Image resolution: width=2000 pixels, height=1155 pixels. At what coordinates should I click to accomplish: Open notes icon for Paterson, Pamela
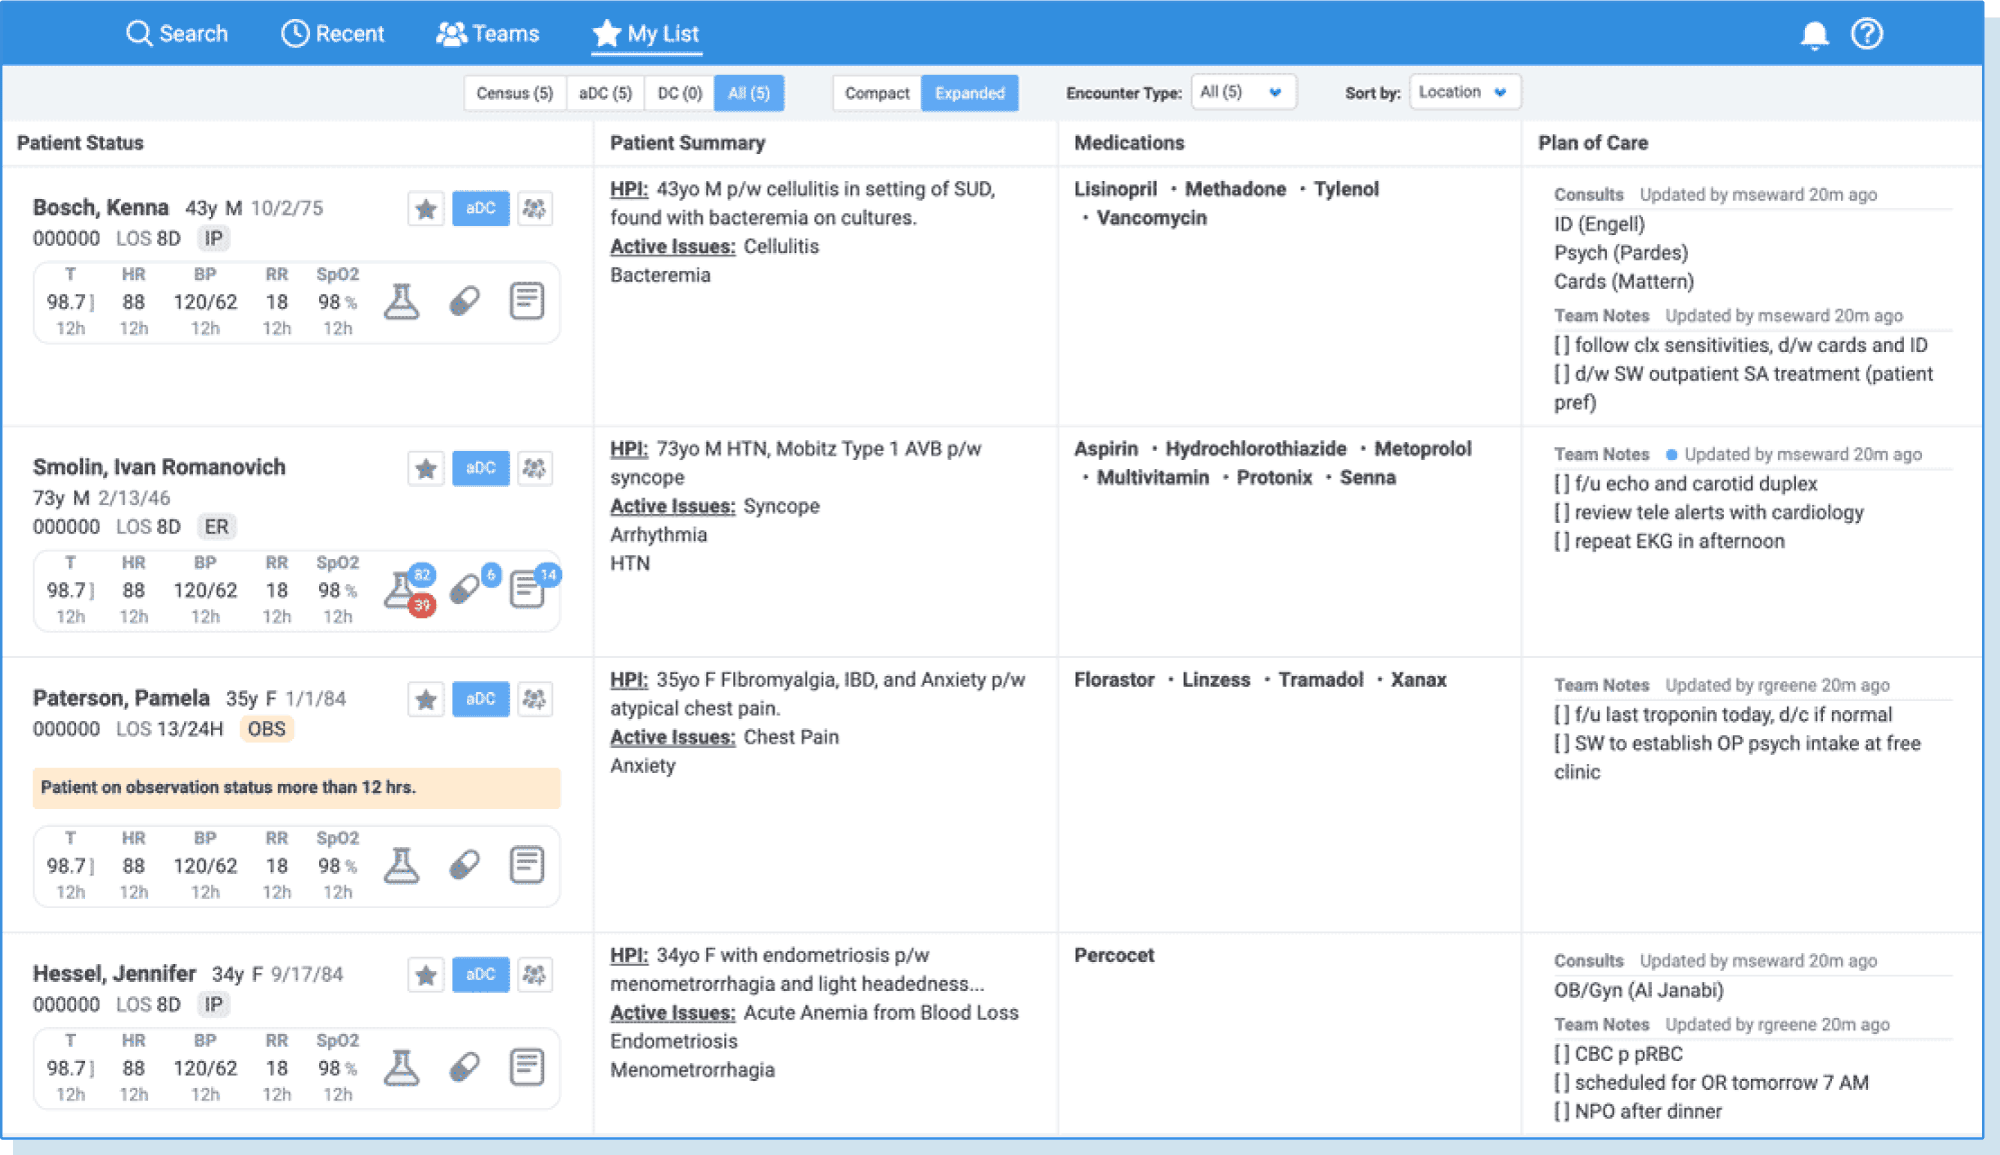point(525,864)
